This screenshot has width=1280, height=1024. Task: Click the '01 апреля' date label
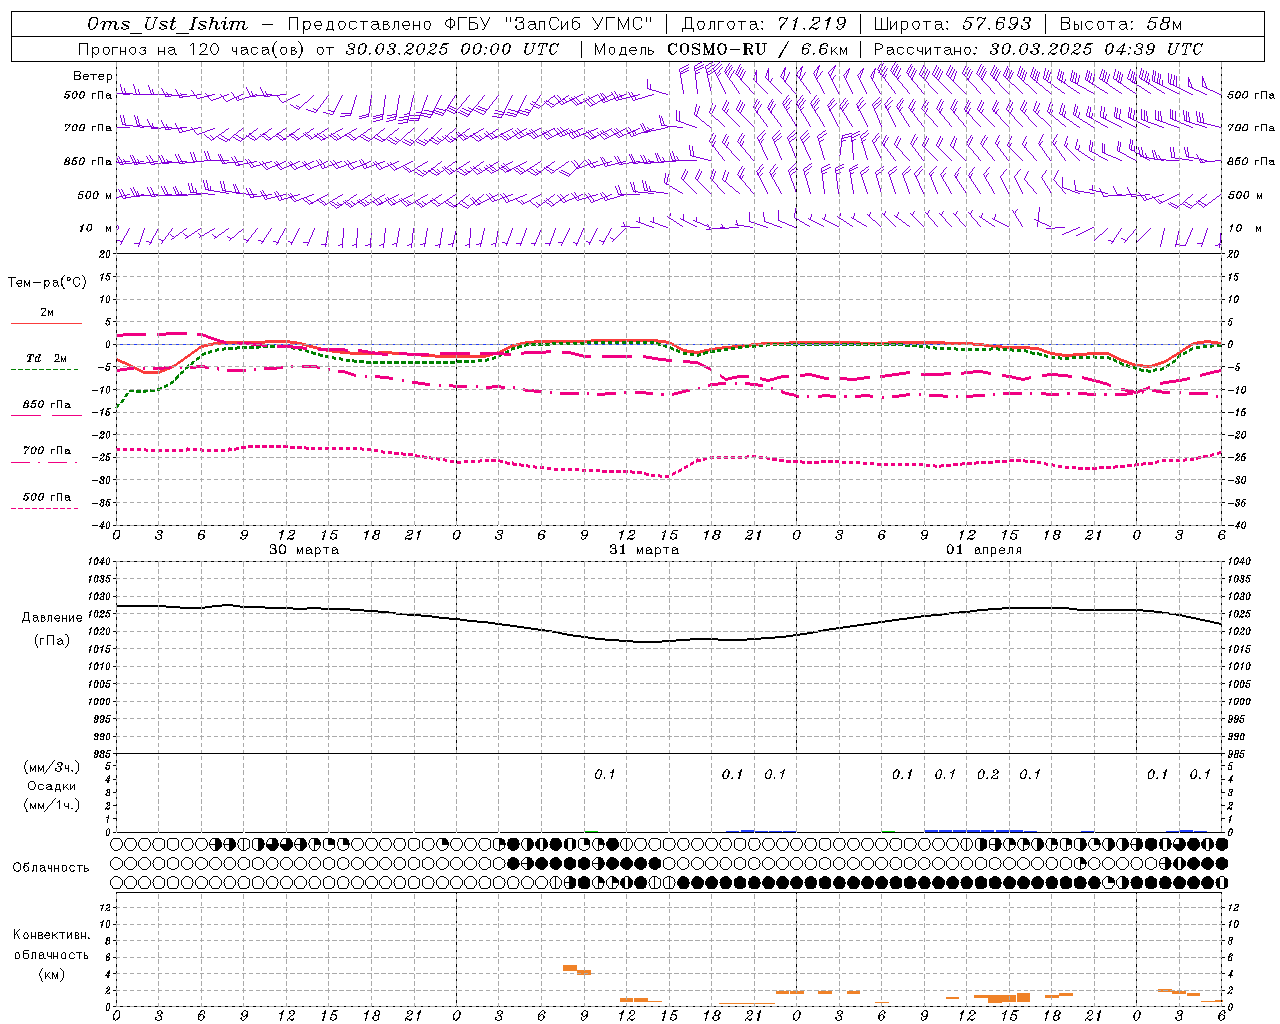point(984,550)
